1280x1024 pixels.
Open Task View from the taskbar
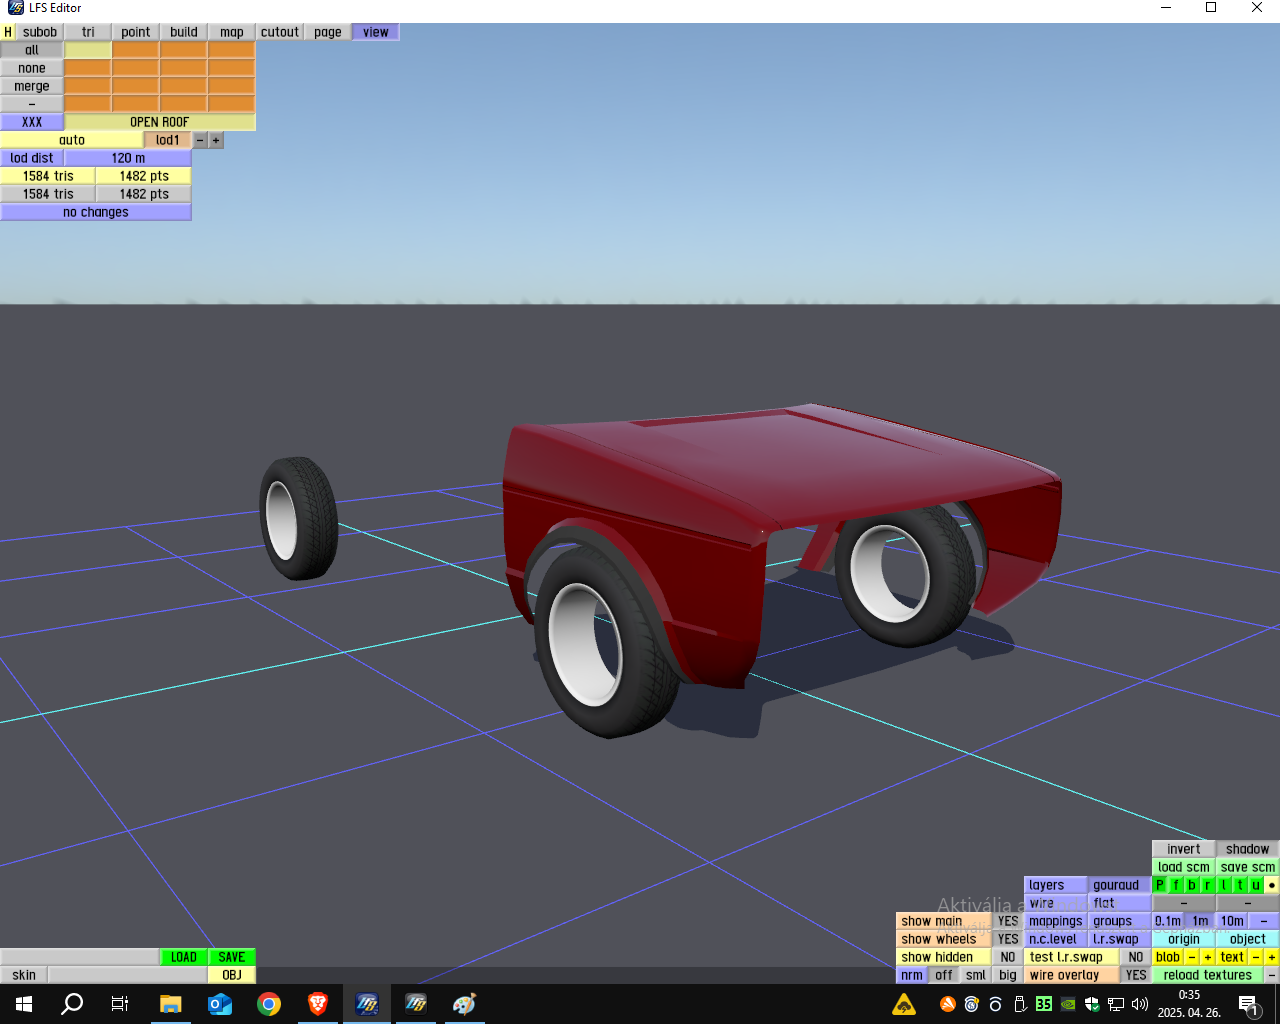(120, 1004)
